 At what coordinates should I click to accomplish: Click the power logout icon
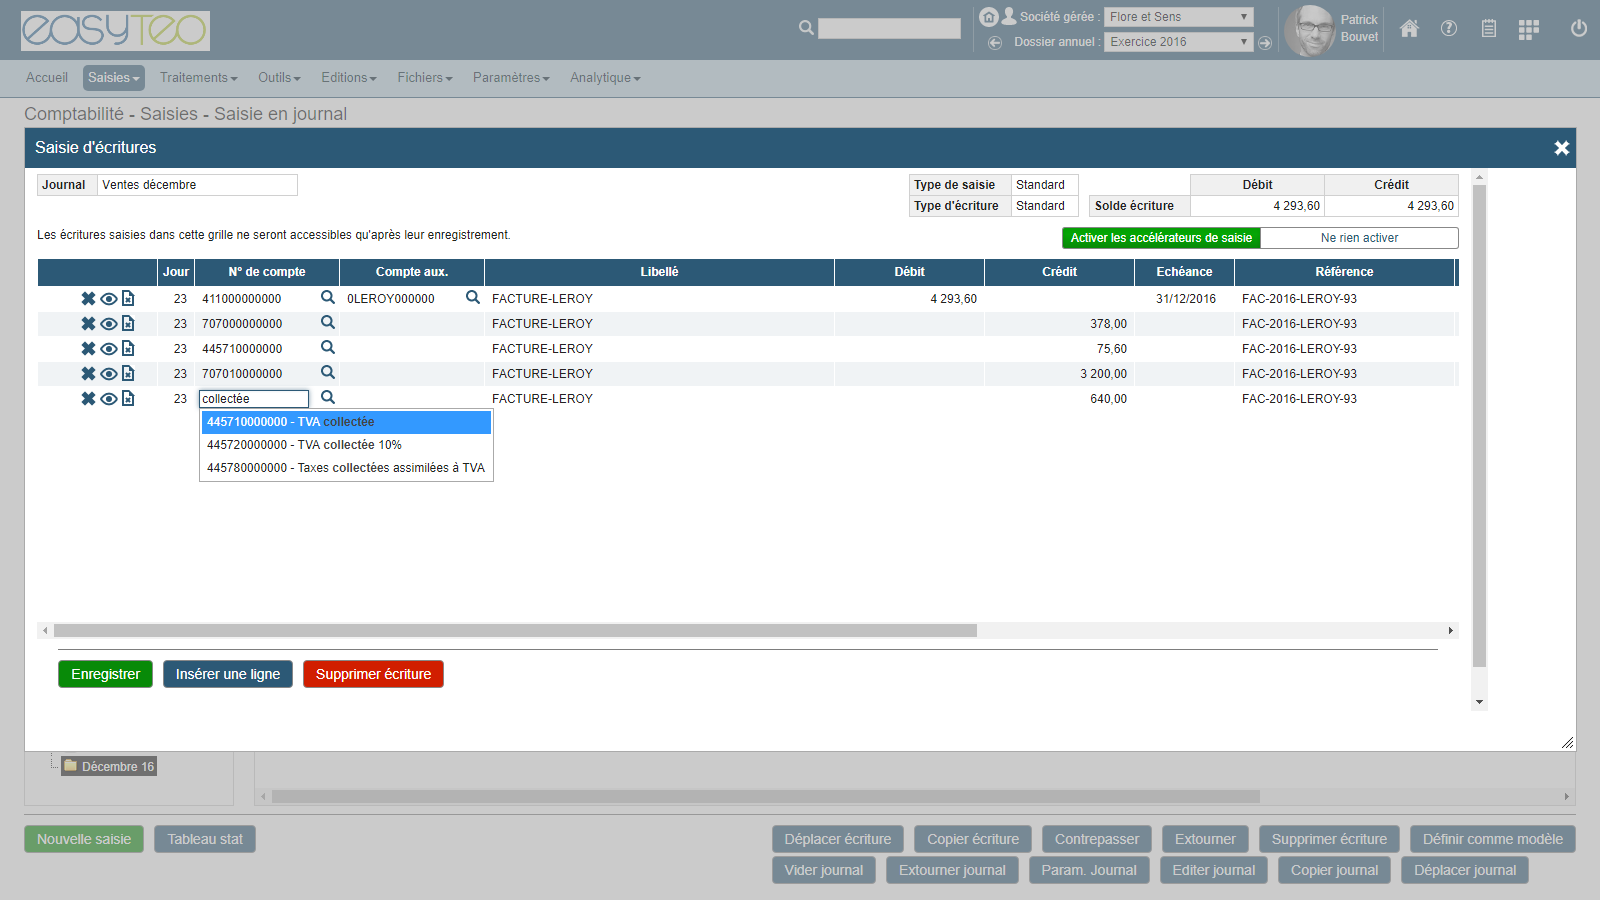click(x=1578, y=29)
